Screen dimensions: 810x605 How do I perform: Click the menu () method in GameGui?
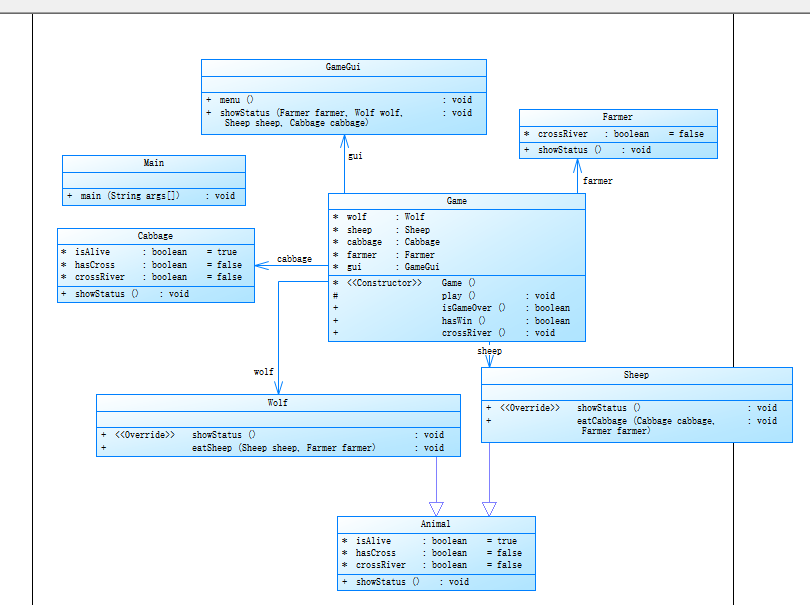coord(339,100)
